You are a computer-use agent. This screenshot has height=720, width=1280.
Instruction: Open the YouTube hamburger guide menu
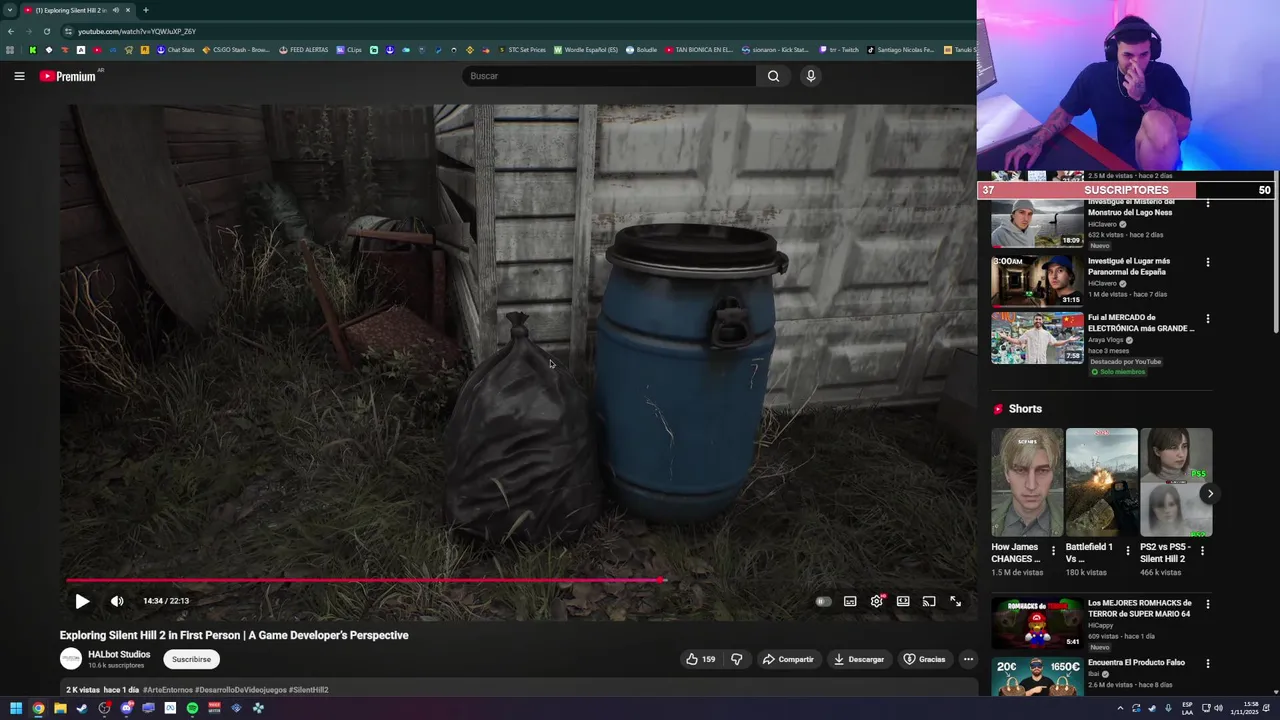(x=19, y=76)
